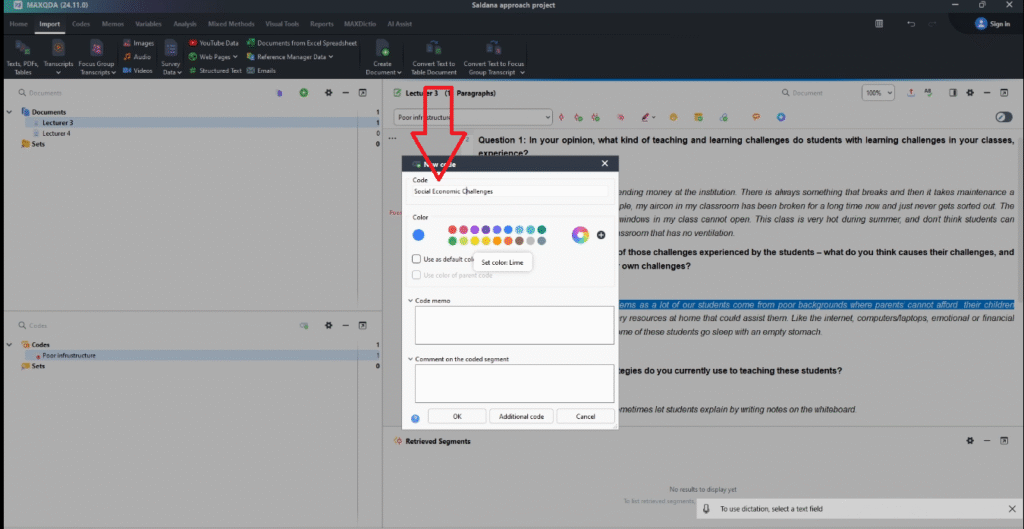Image resolution: width=1024 pixels, height=529 pixels.
Task: Click the help icon in New code dialog
Action: pyautogui.click(x=415, y=417)
